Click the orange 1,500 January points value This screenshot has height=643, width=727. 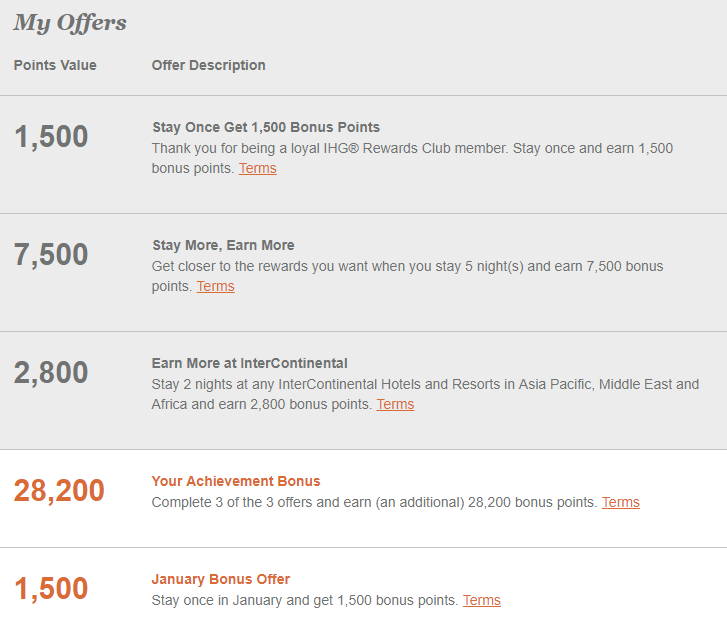tap(51, 588)
